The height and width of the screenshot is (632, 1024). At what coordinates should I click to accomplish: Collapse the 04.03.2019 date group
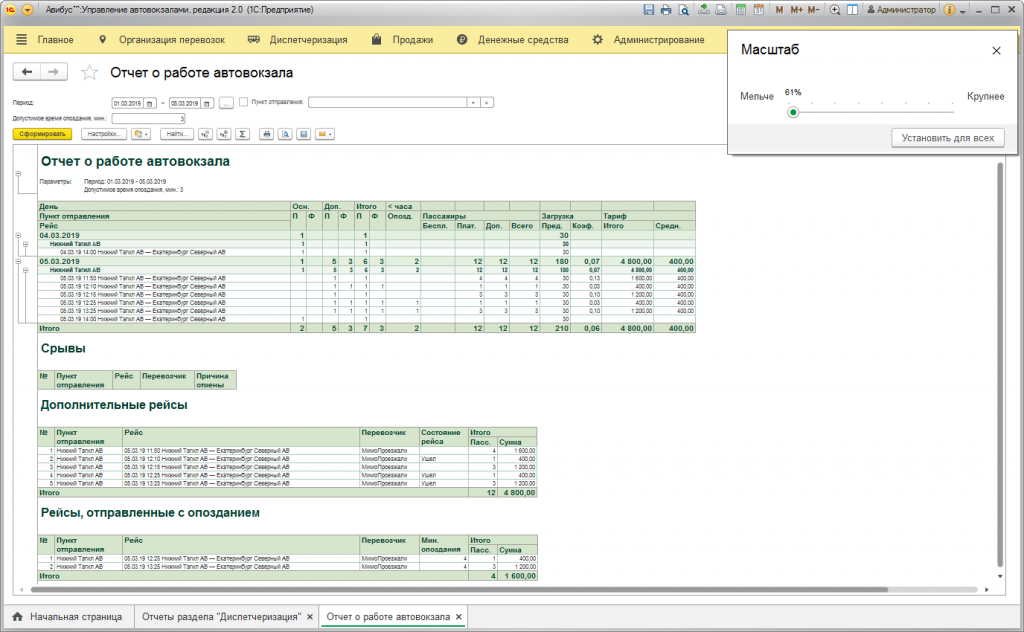point(19,236)
